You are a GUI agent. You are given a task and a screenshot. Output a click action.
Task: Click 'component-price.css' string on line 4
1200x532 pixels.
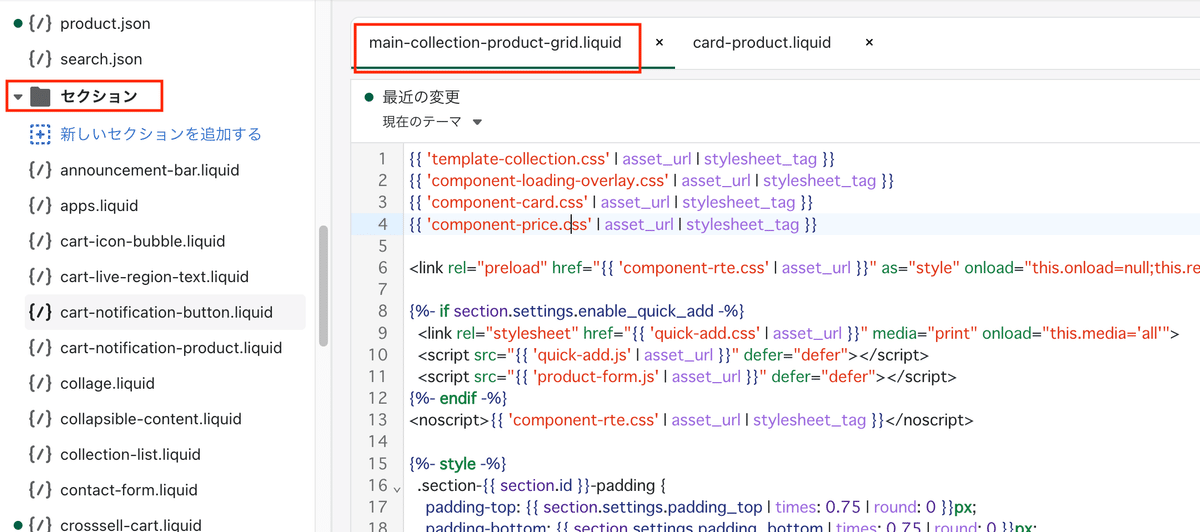[509, 225]
